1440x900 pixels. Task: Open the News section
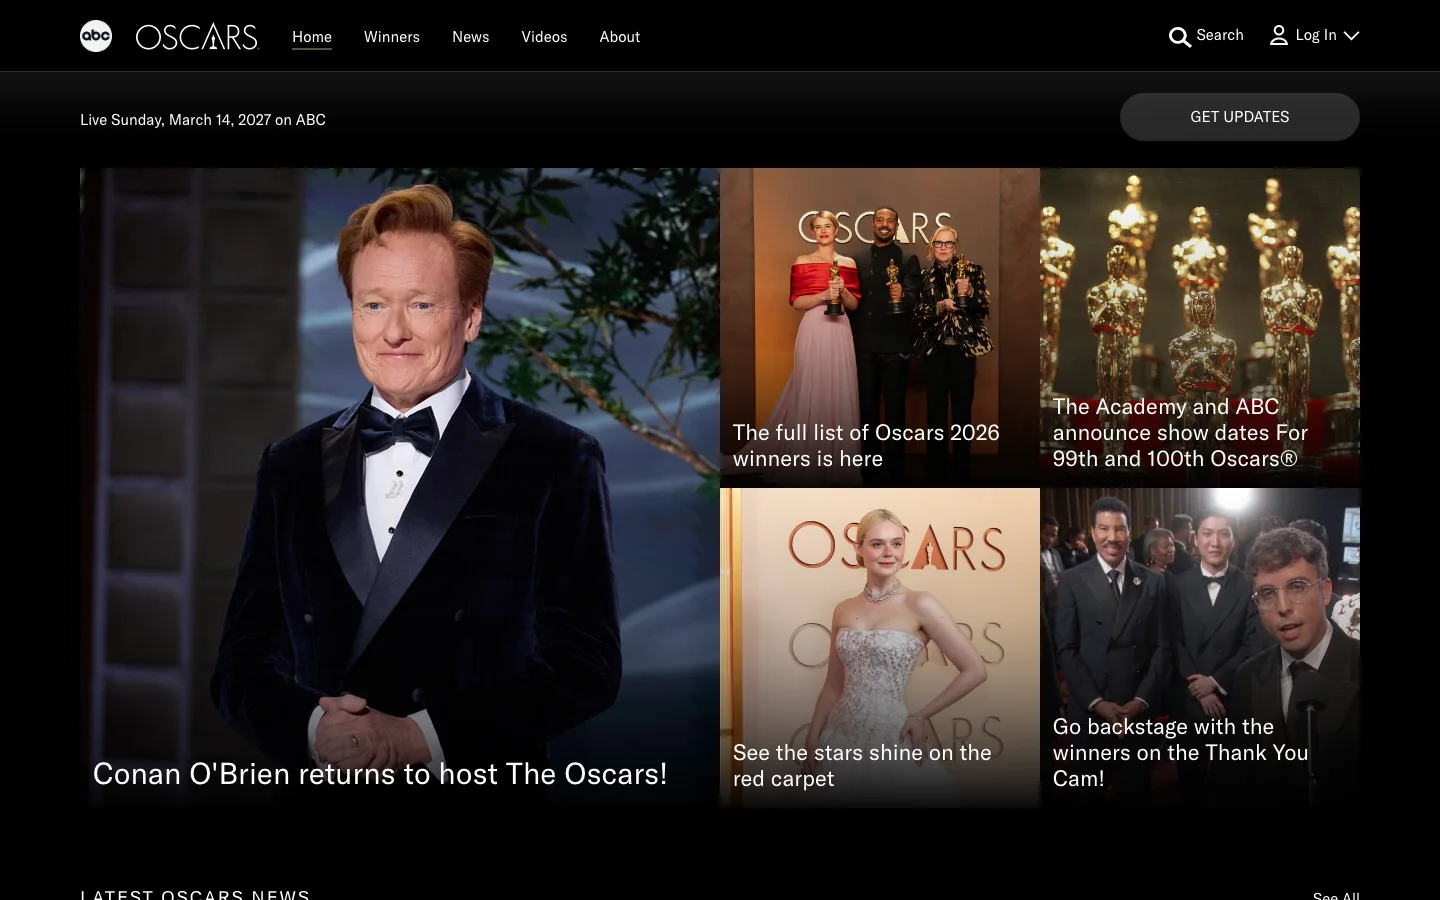[x=471, y=37]
